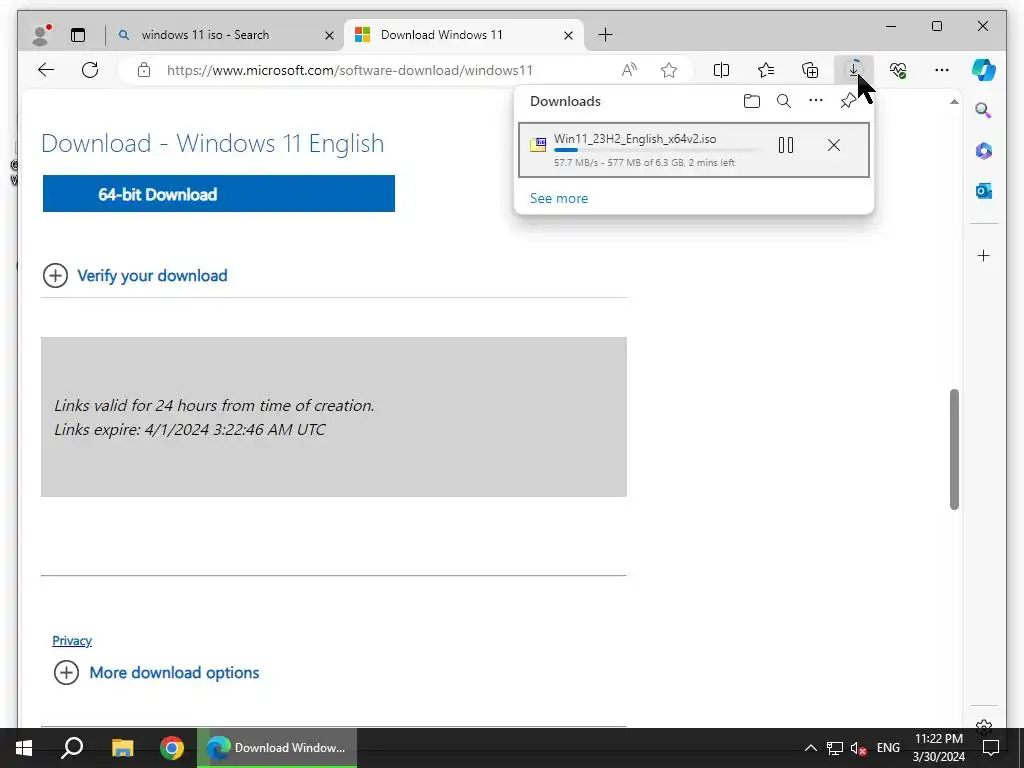
Task: Open downloads folder icon in panel
Action: [x=752, y=101]
